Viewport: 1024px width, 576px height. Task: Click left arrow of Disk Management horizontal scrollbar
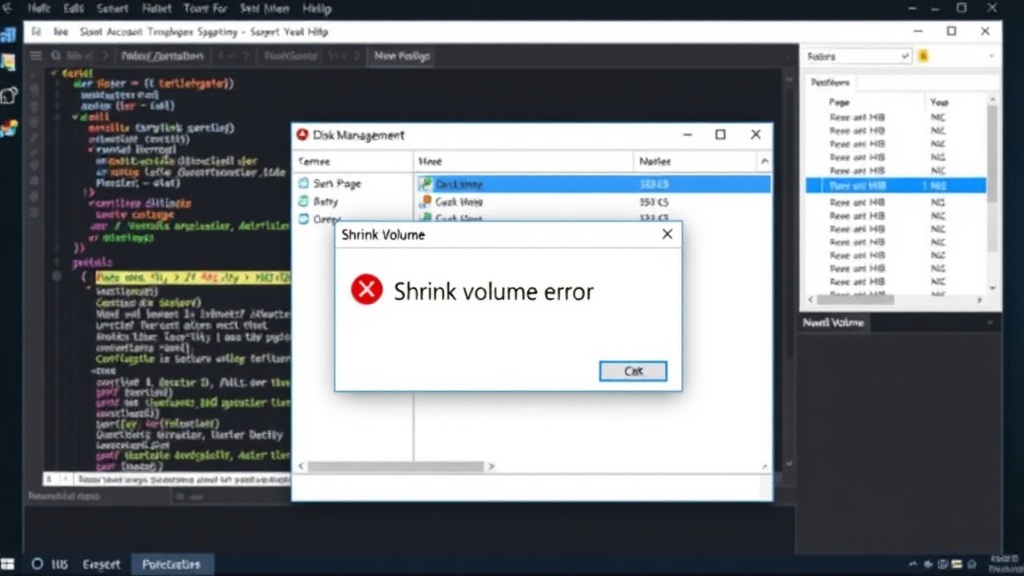click(x=301, y=466)
